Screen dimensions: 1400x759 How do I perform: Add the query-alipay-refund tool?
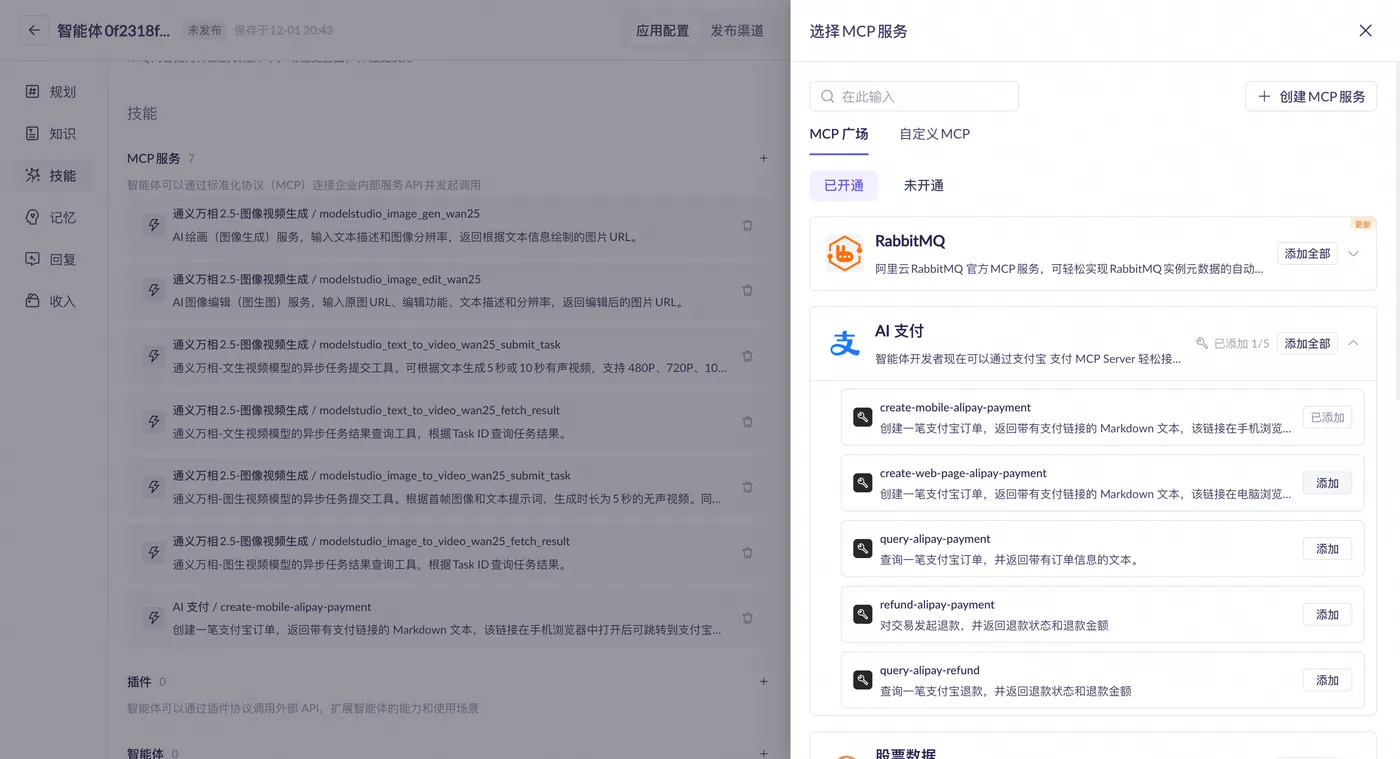pos(1327,680)
